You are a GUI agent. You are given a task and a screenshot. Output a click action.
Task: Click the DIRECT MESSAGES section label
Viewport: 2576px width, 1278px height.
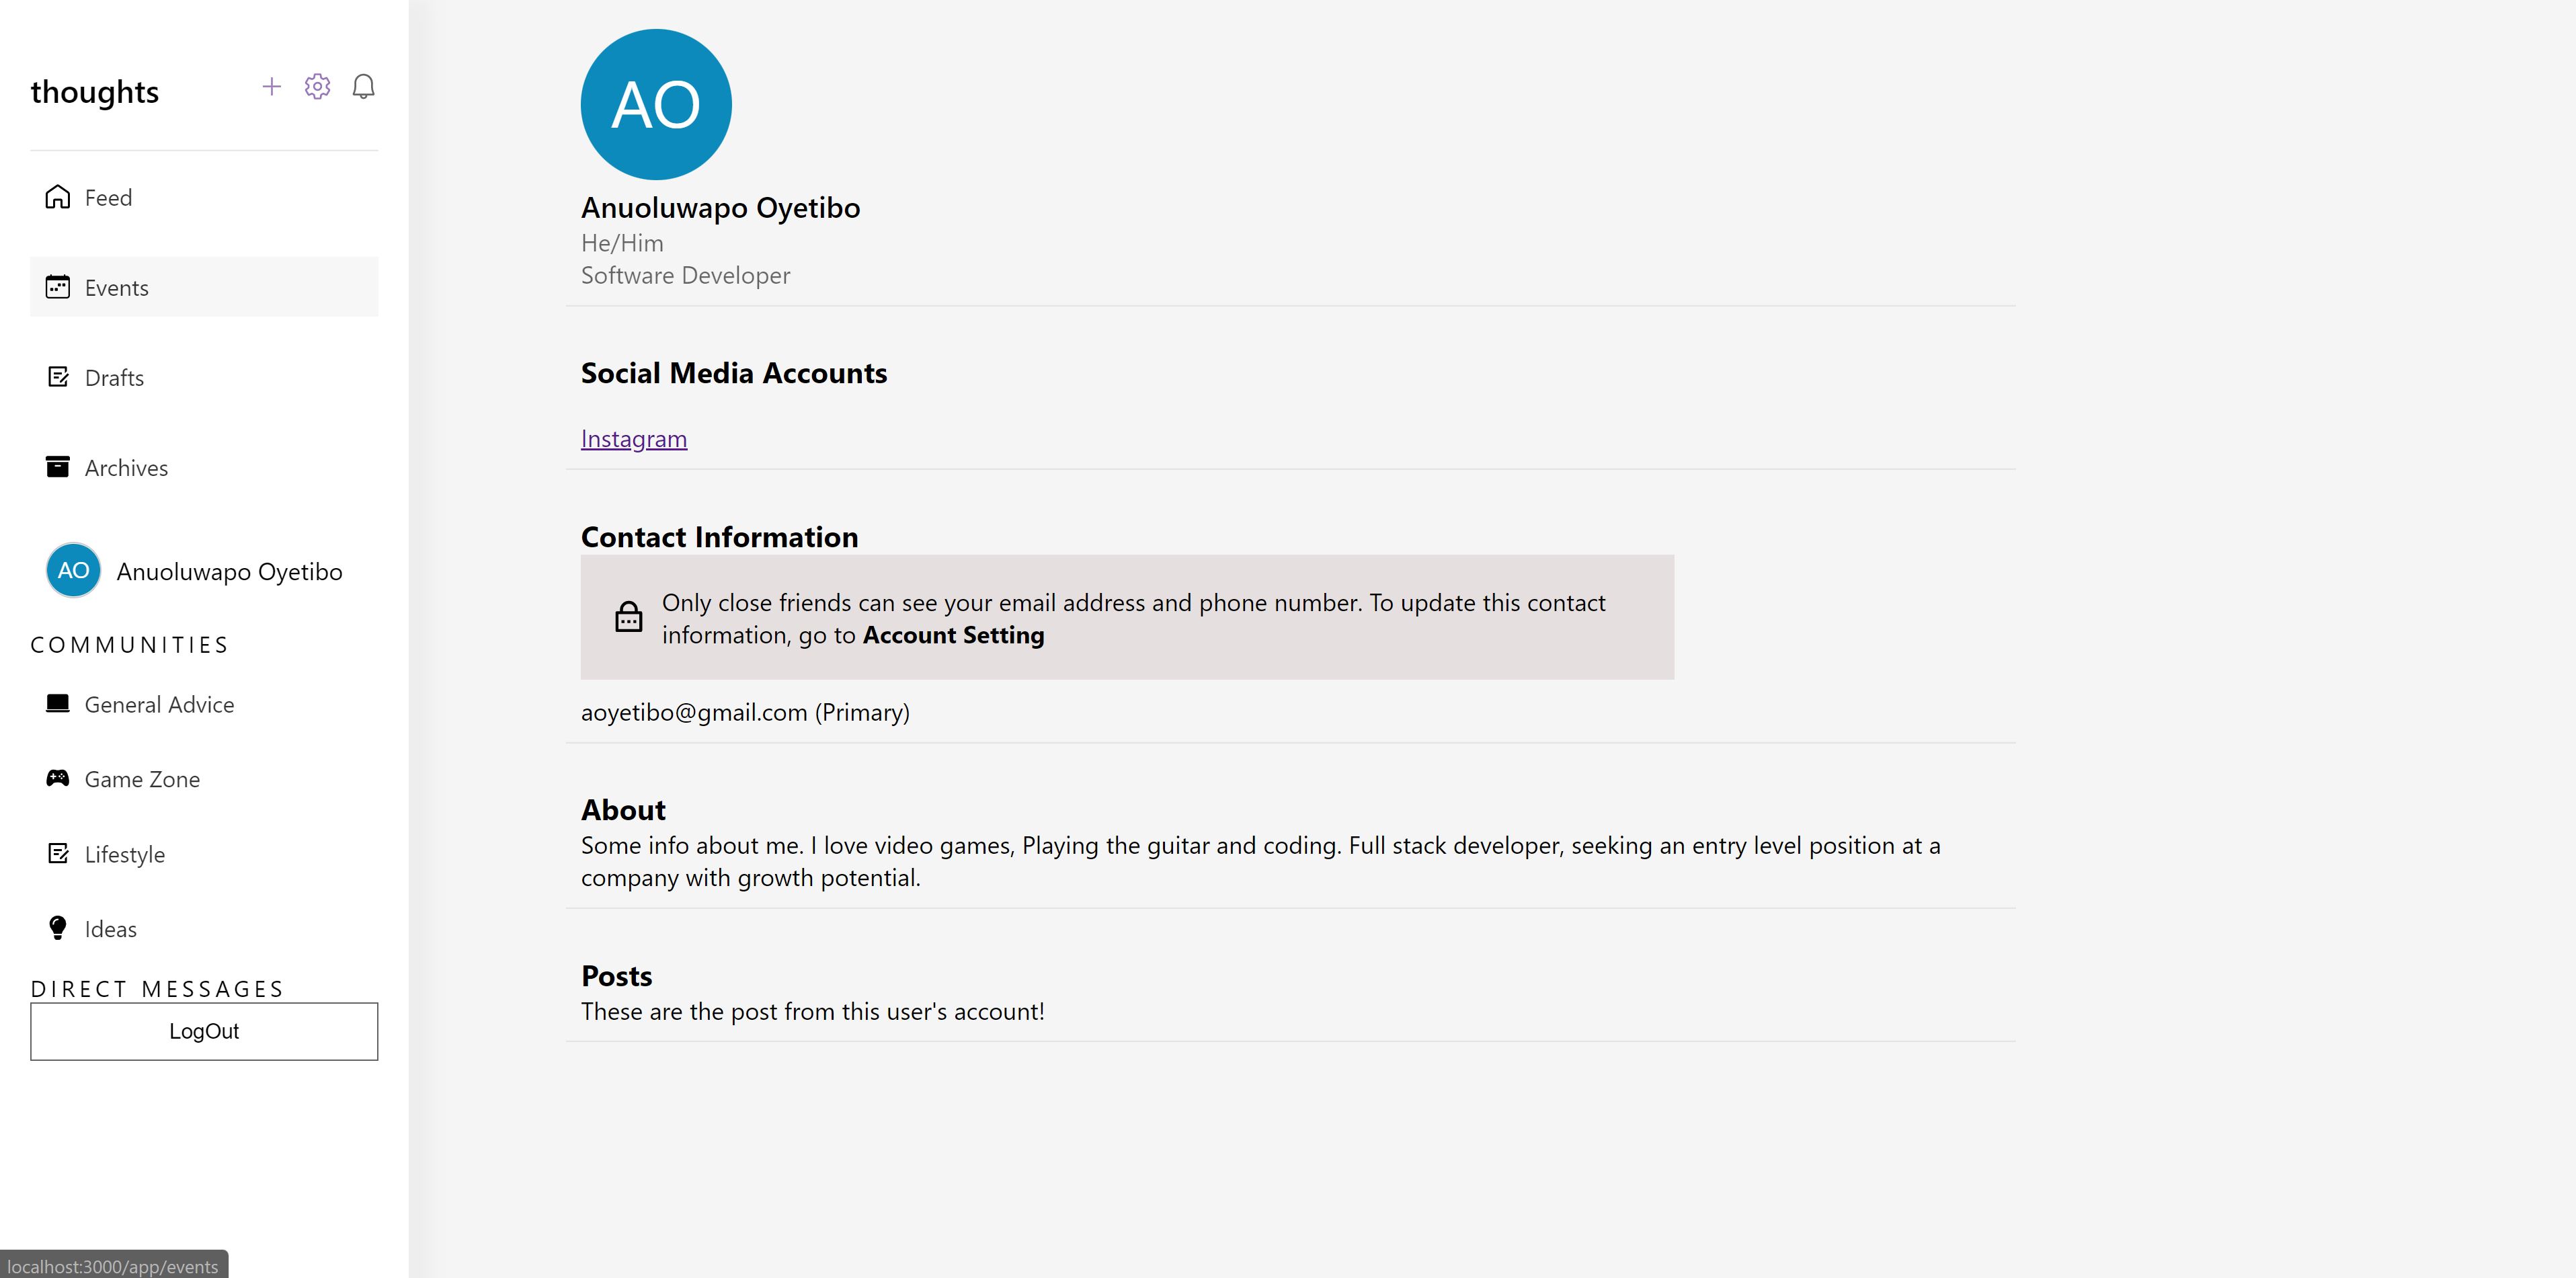click(157, 989)
